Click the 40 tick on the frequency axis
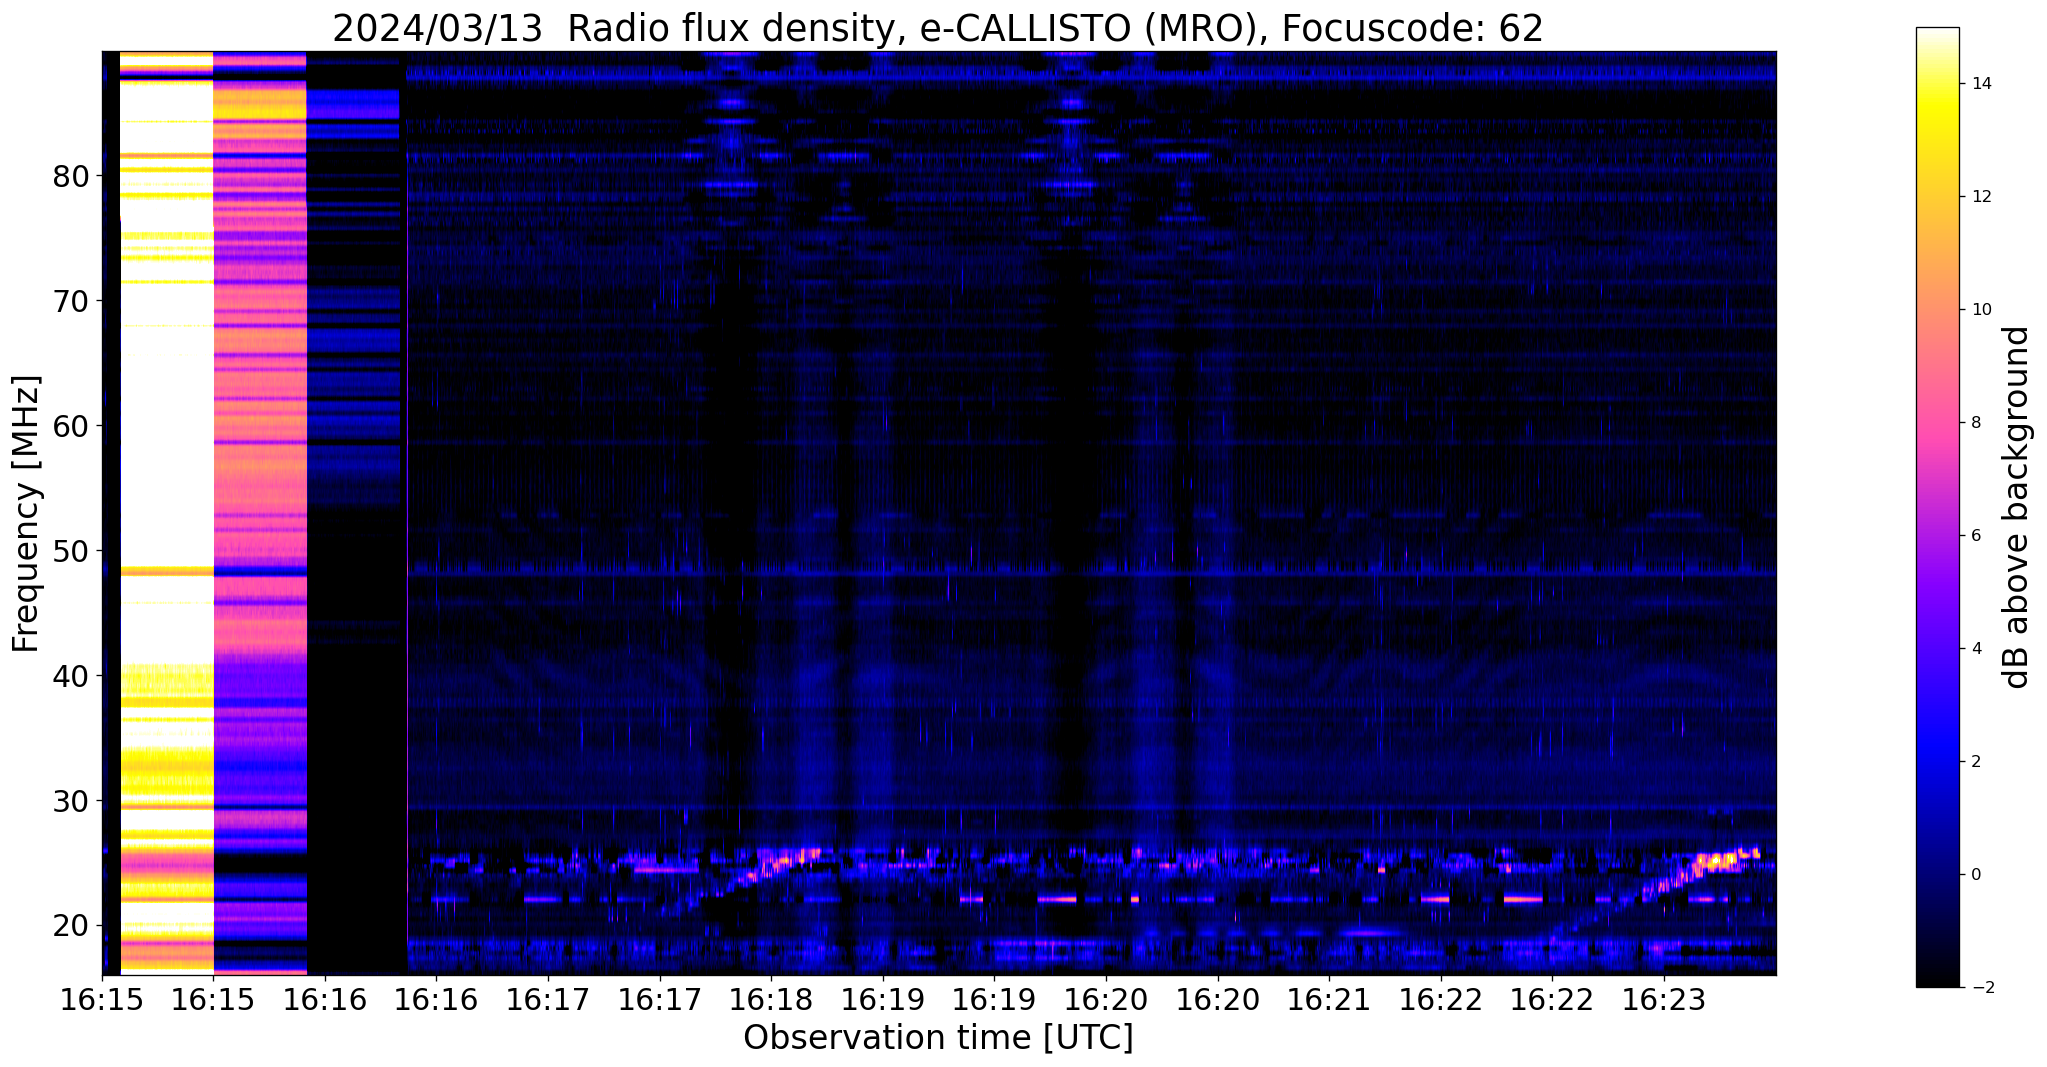Screen dimensions: 2047x1067 (71, 677)
